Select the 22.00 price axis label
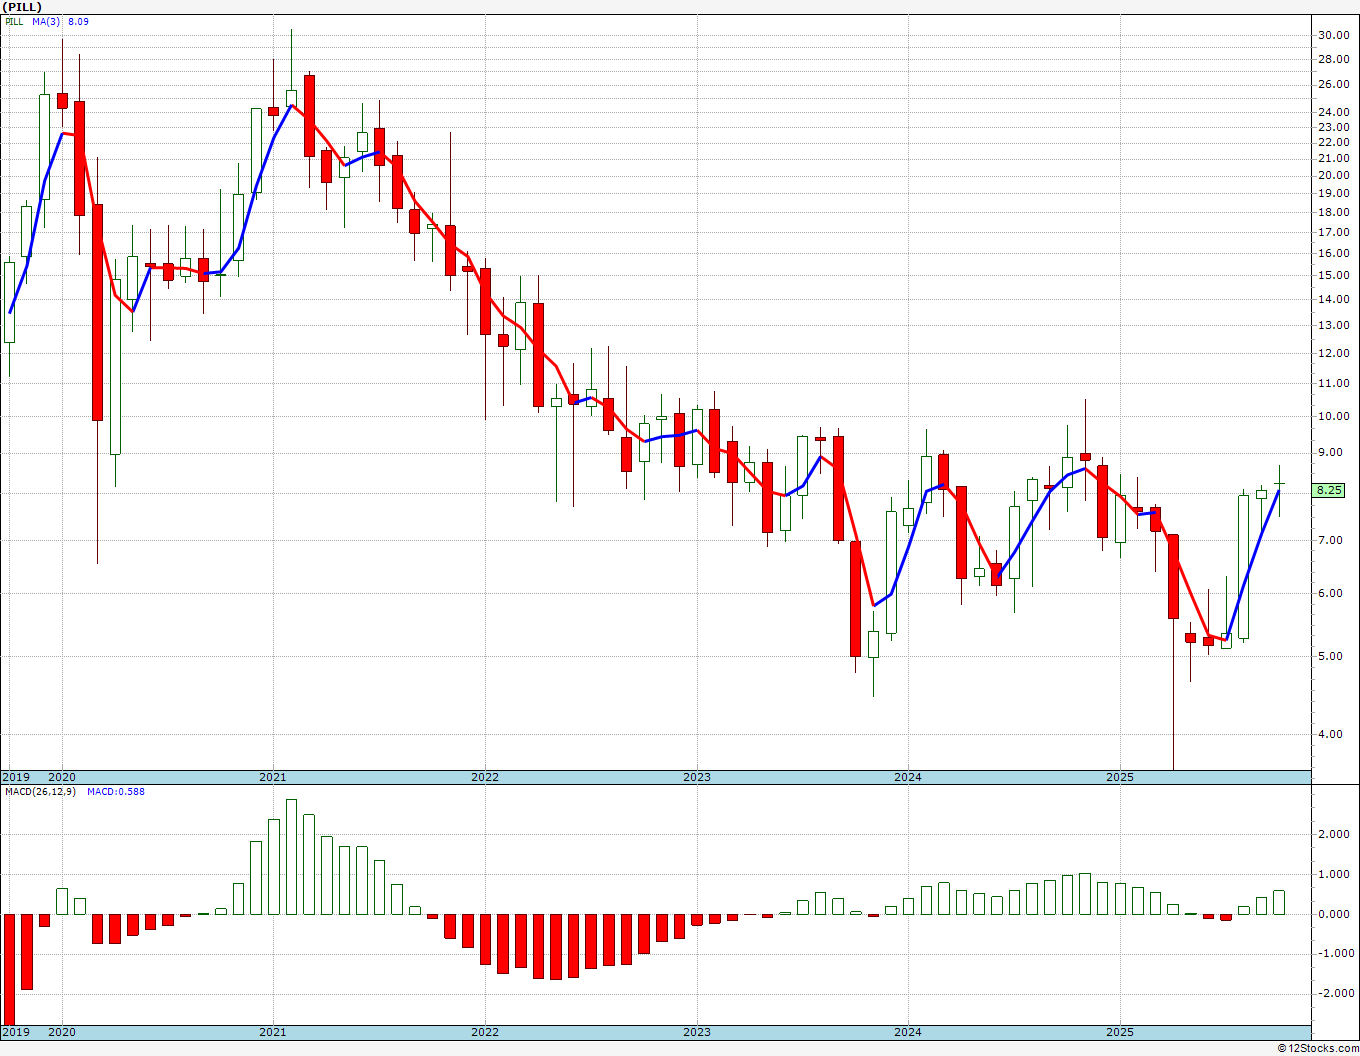This screenshot has height=1056, width=1360. coord(1333,142)
